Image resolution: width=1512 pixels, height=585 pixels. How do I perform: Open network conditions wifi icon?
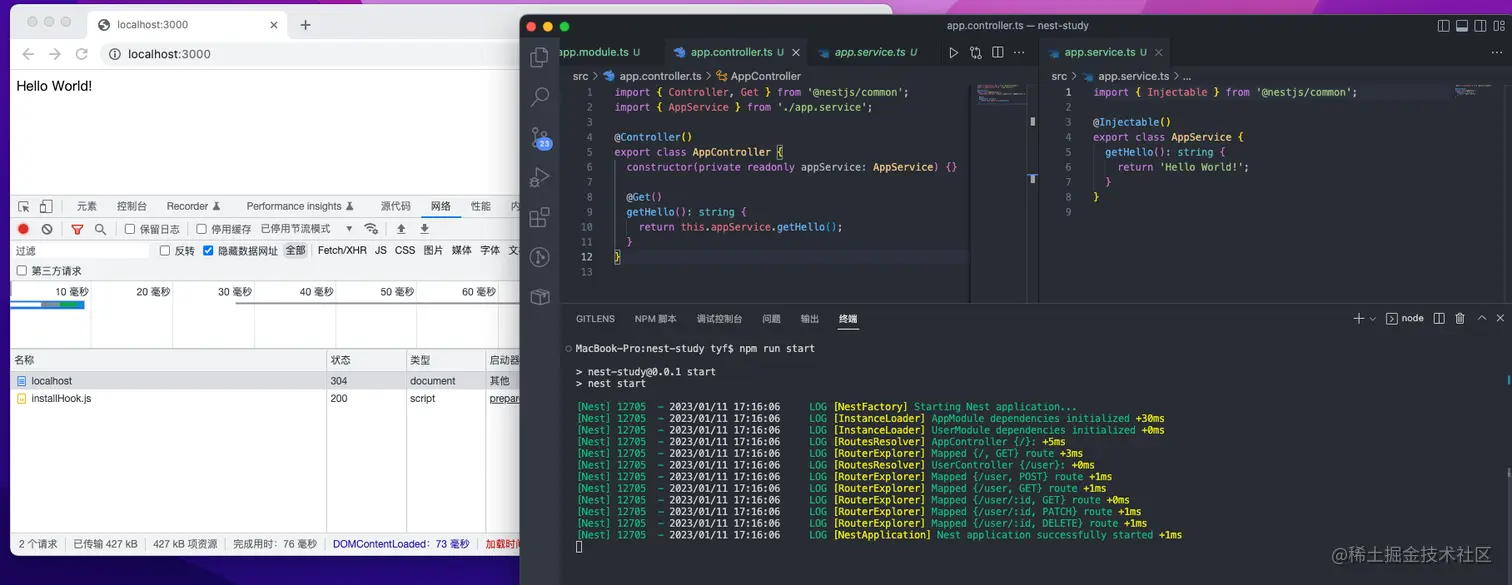(x=371, y=229)
